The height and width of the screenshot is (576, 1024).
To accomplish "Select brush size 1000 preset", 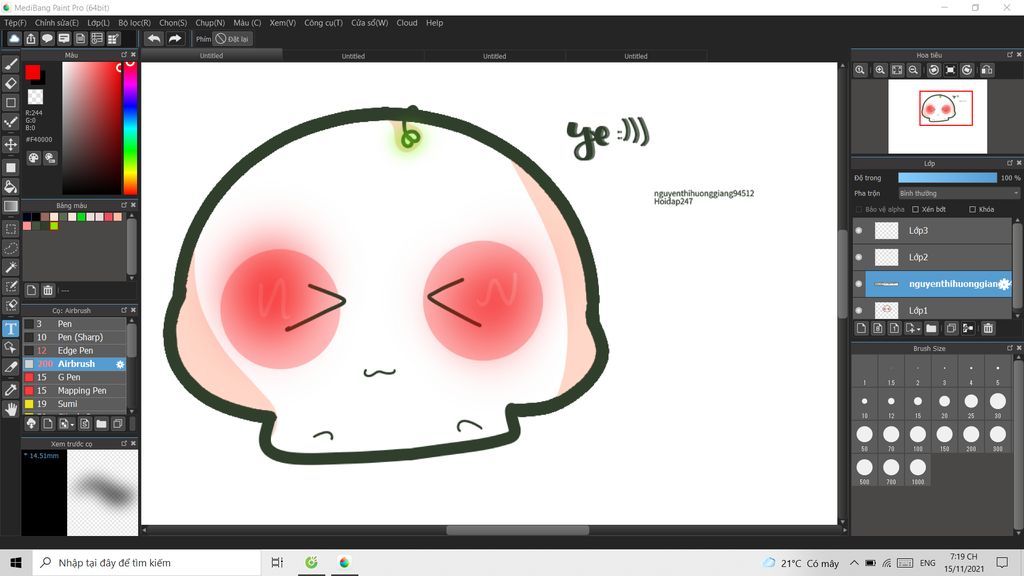I will 918,469.
